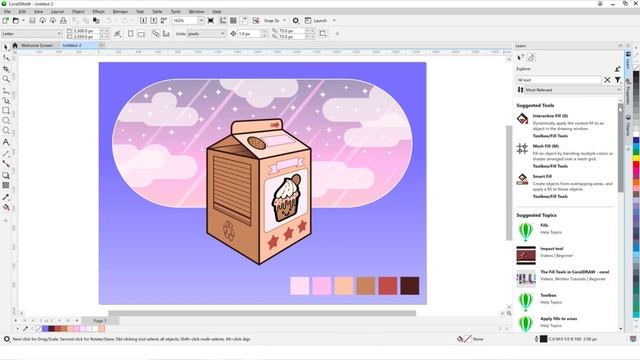This screenshot has height=360, width=640.
Task: Click the dark brown swatch on the canvas
Action: tap(409, 286)
